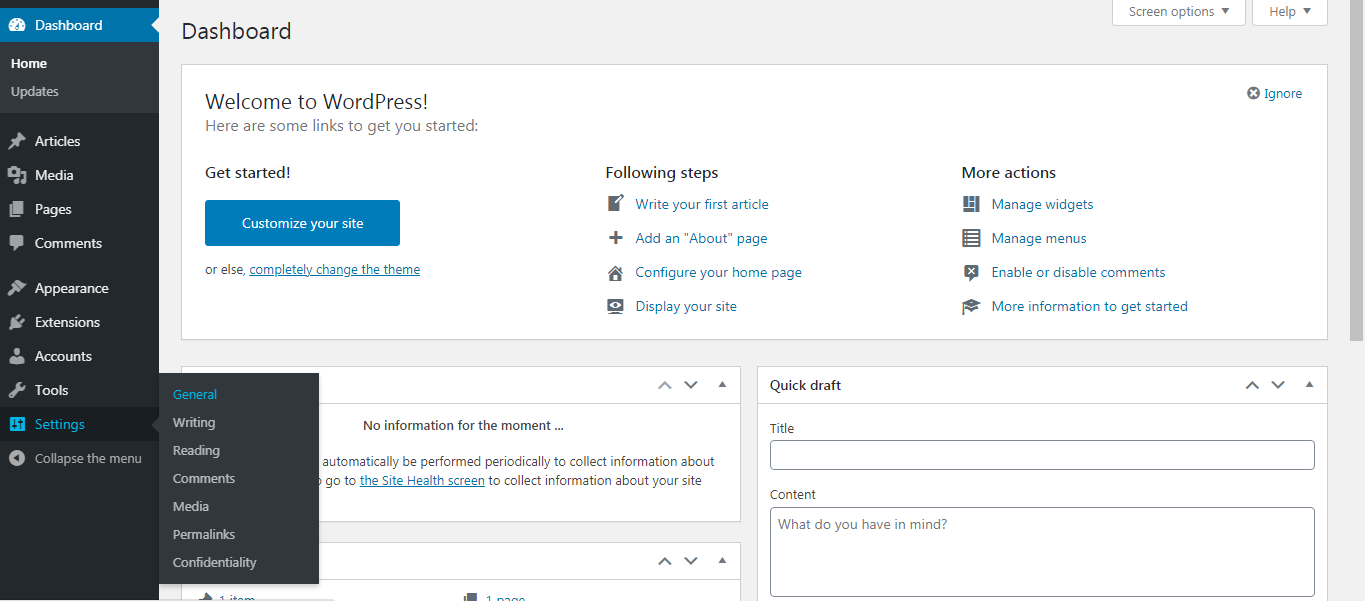1365x601 pixels.
Task: Move the No information panel down
Action: point(691,385)
